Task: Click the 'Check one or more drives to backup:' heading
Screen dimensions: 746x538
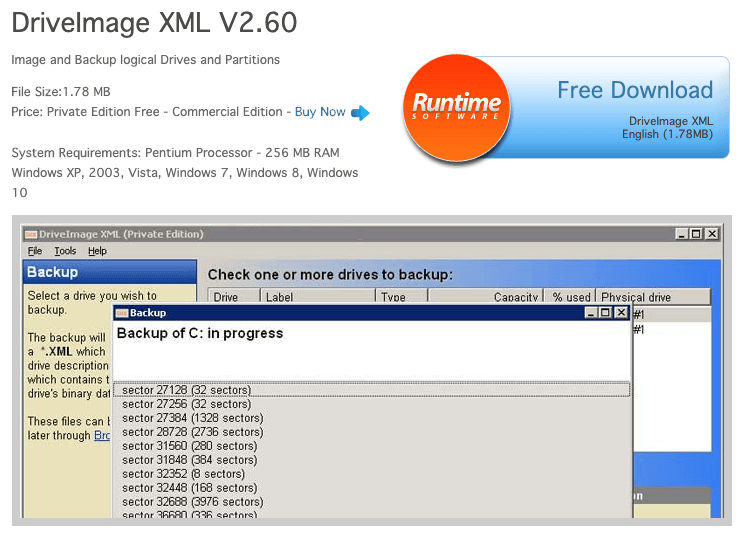Action: [330, 275]
